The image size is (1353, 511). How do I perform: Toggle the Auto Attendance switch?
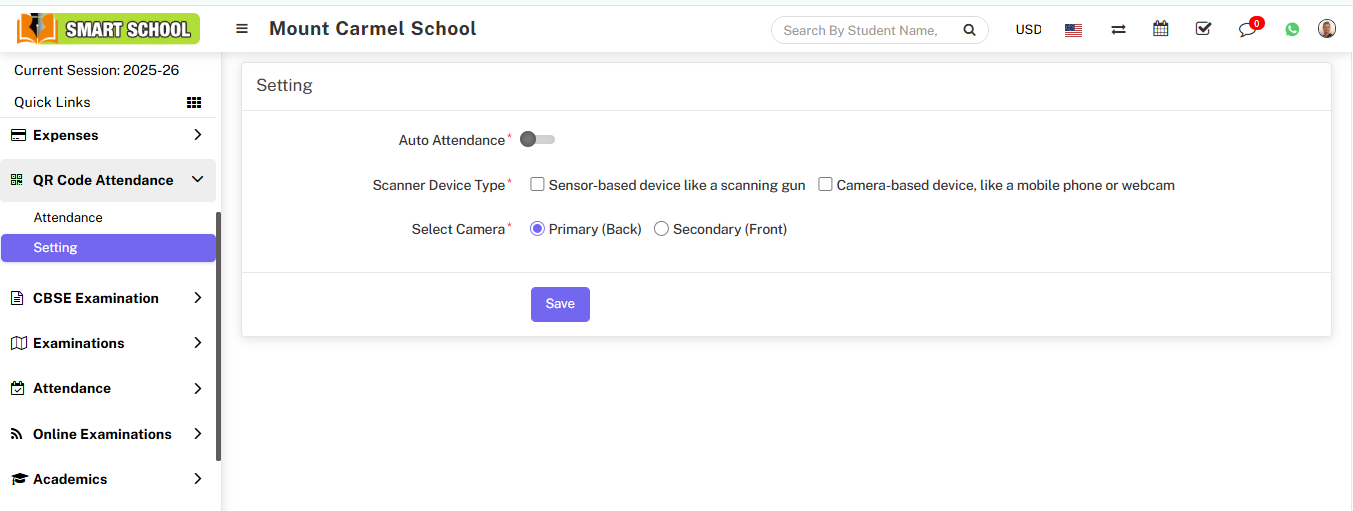click(537, 140)
